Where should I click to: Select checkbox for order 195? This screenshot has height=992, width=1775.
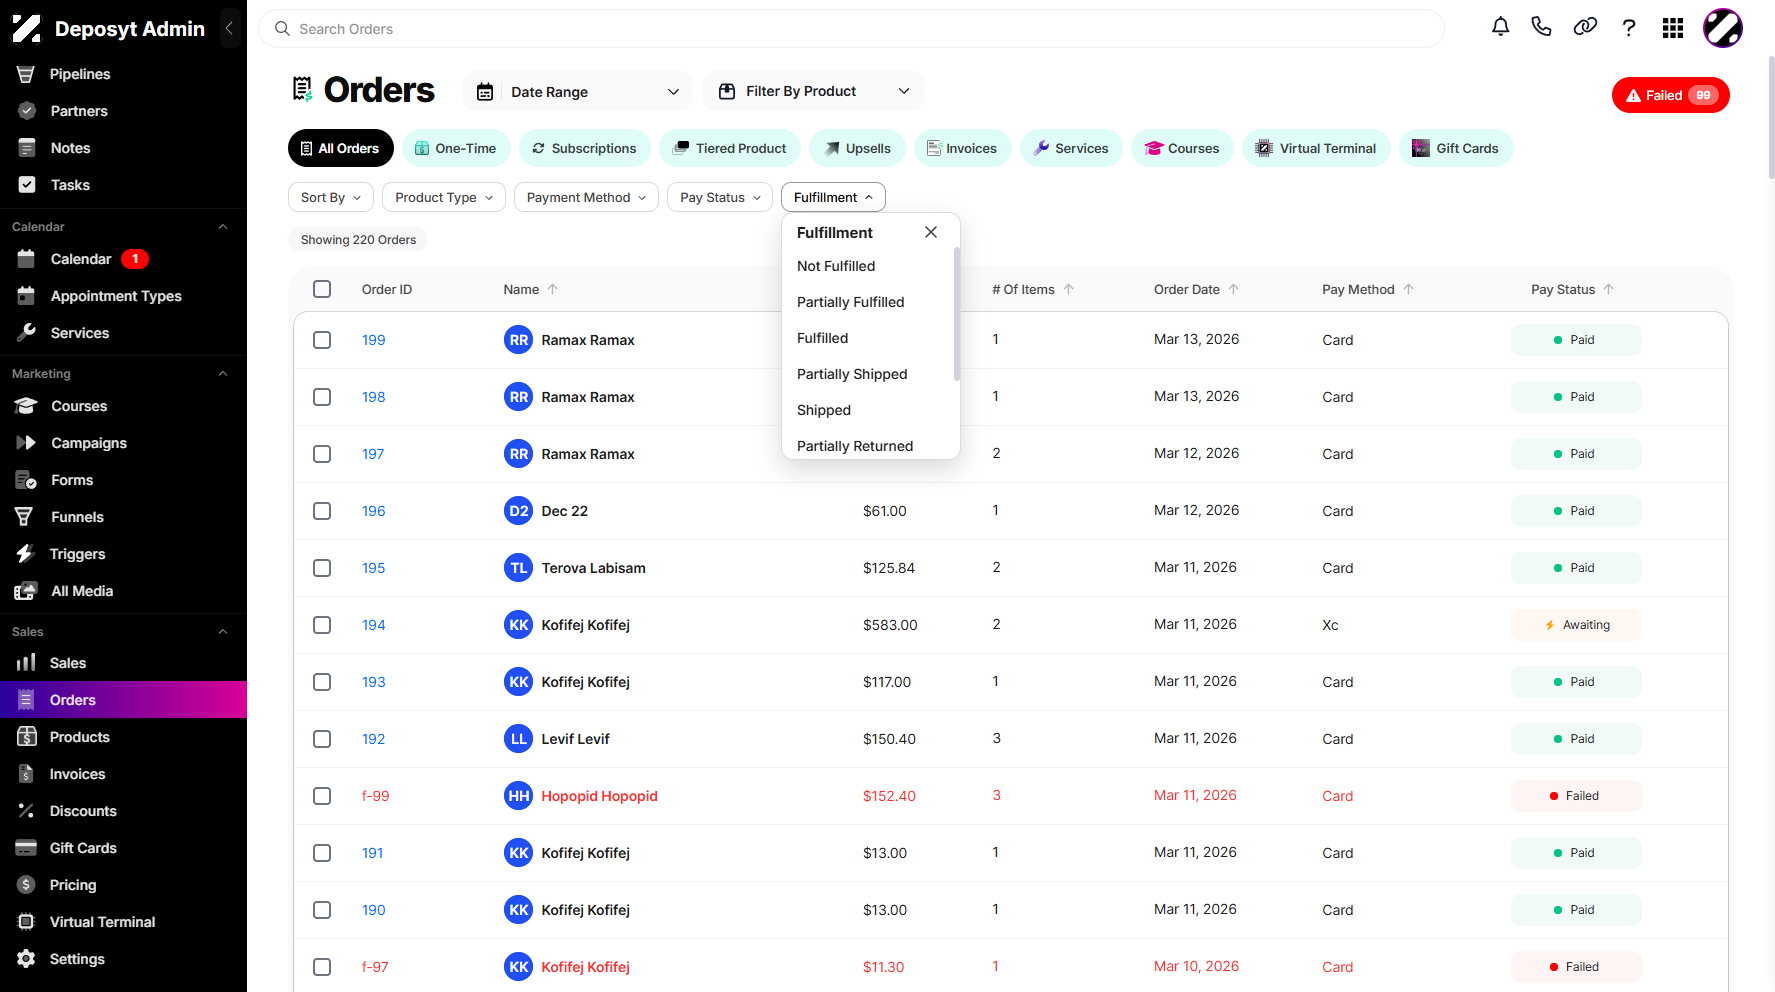[x=322, y=568]
